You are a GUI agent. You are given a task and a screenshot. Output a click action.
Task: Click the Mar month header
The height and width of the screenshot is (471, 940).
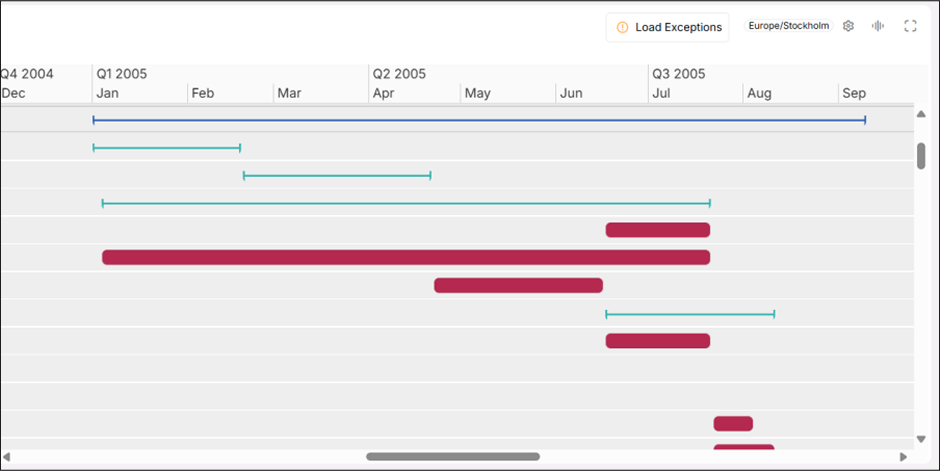tap(289, 93)
